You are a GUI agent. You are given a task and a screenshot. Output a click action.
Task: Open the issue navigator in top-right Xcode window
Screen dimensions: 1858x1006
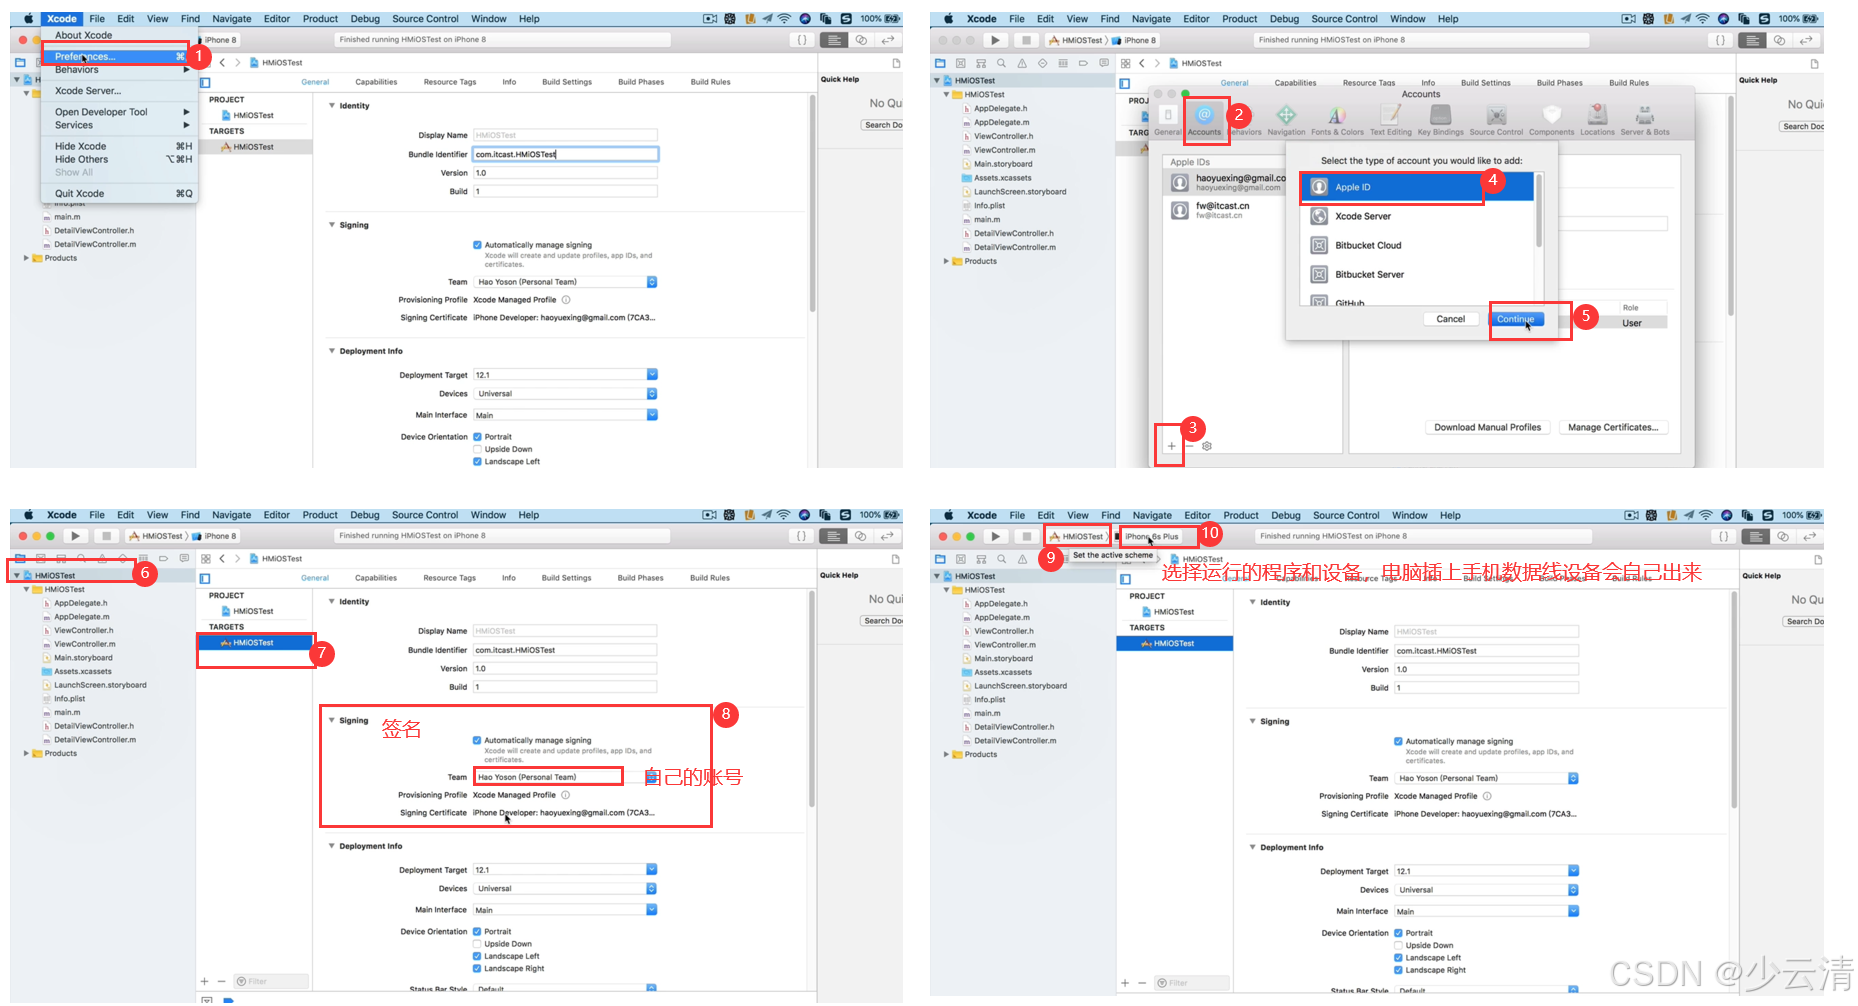click(1022, 63)
